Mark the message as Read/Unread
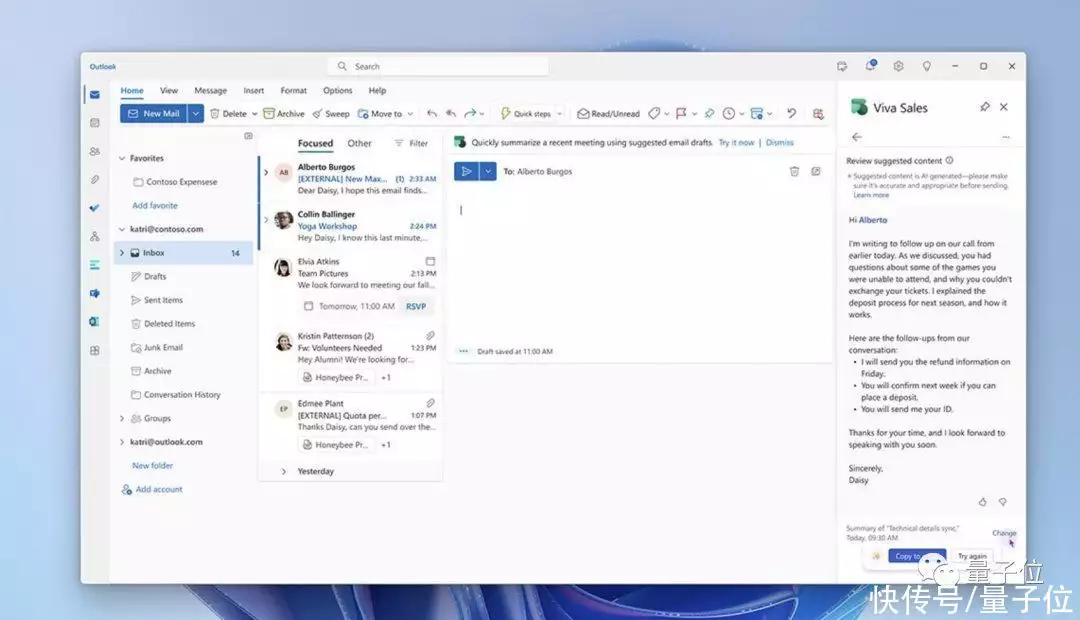 (608, 114)
